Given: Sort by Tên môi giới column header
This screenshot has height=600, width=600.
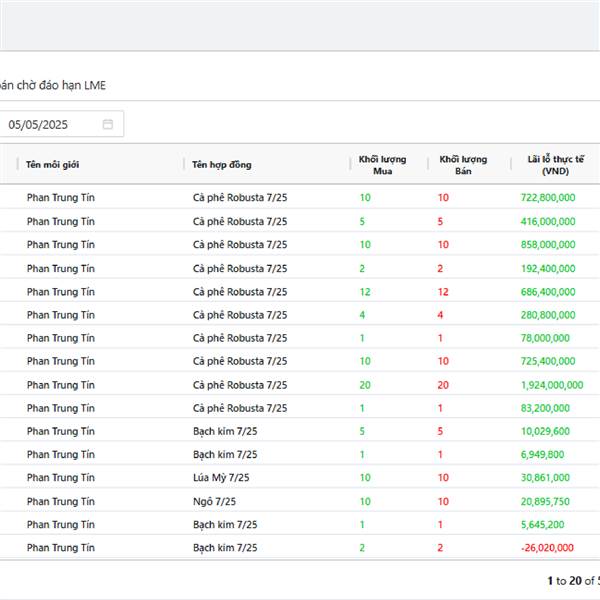Looking at the screenshot, I should [x=52, y=165].
